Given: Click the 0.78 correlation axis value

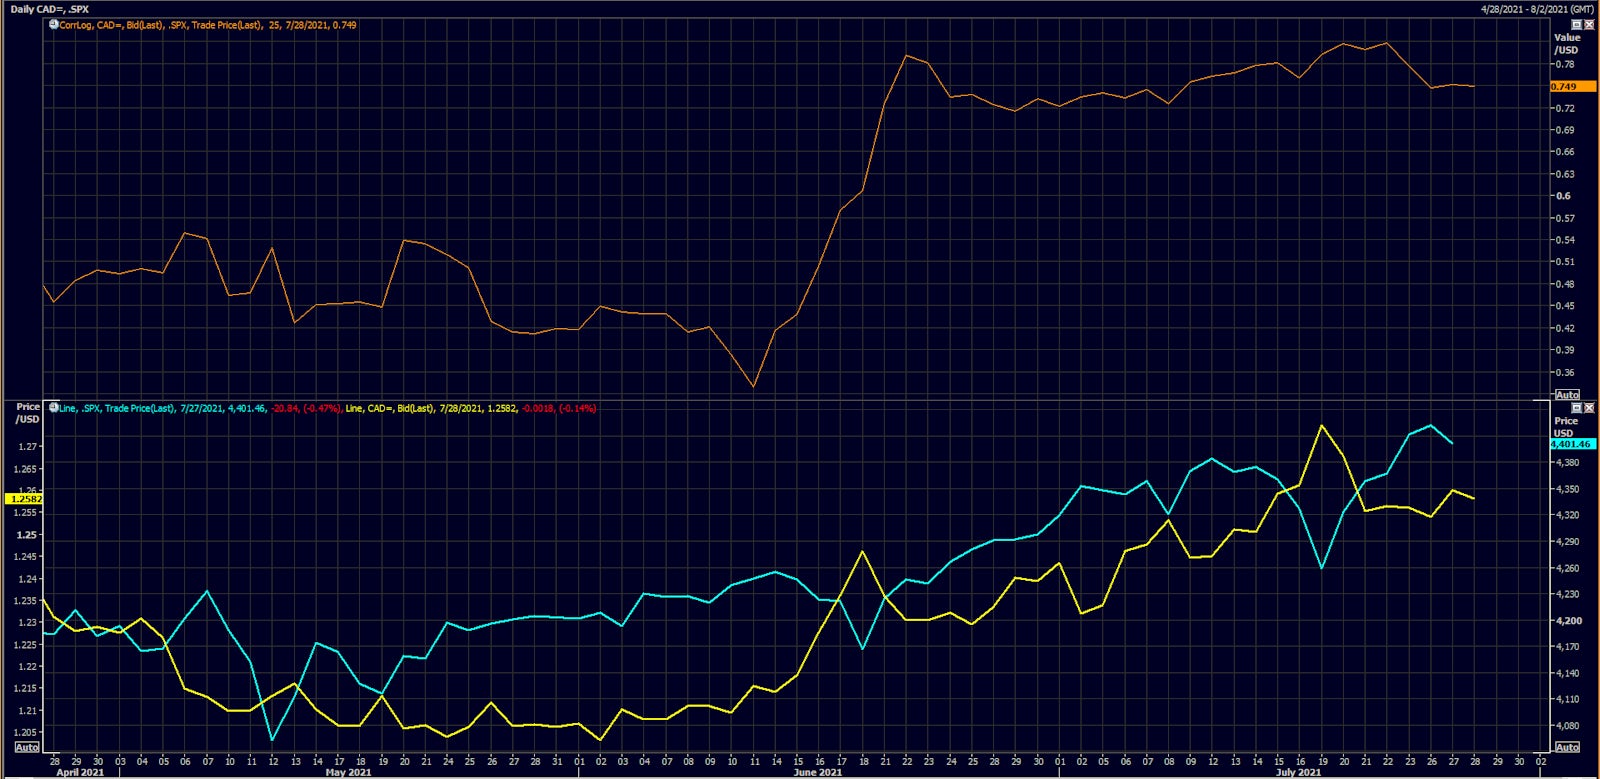Looking at the screenshot, I should tap(1565, 65).
